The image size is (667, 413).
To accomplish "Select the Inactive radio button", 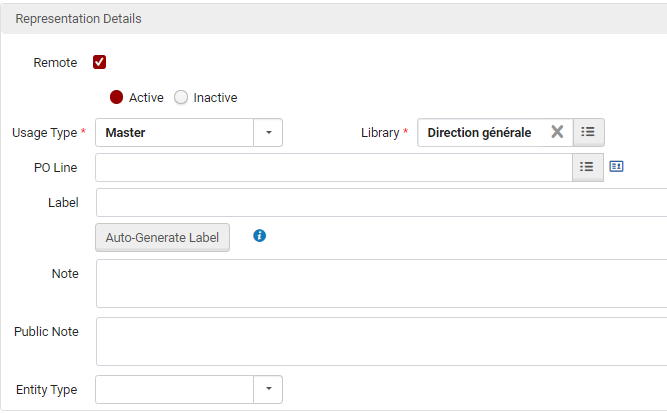I will click(x=181, y=97).
